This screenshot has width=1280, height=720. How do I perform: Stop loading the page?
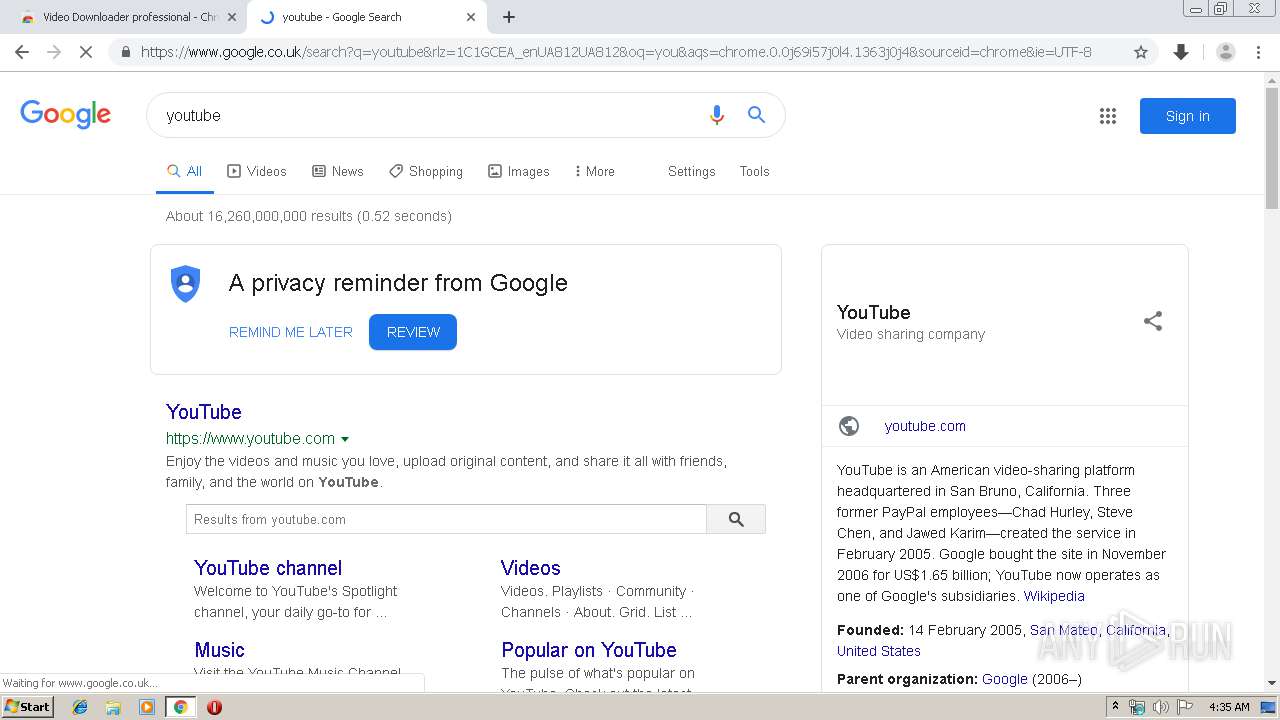pos(86,52)
